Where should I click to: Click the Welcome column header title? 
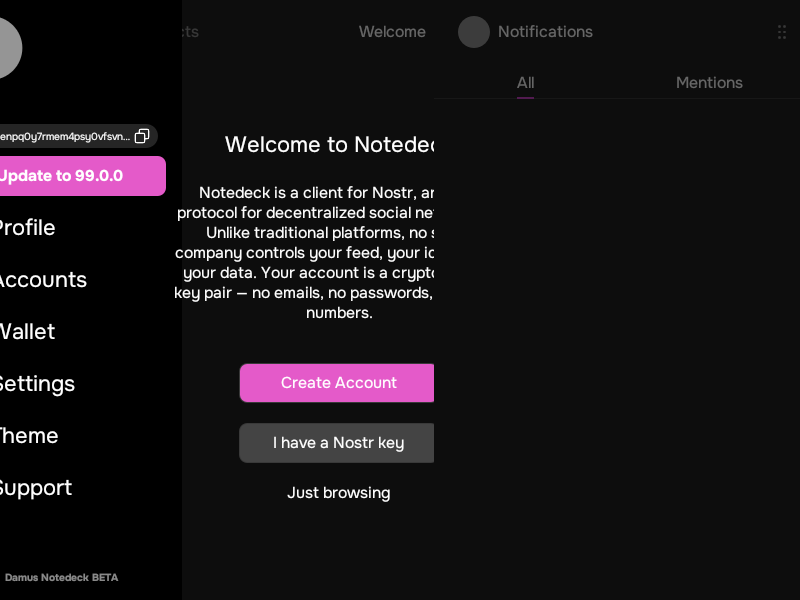tap(392, 32)
